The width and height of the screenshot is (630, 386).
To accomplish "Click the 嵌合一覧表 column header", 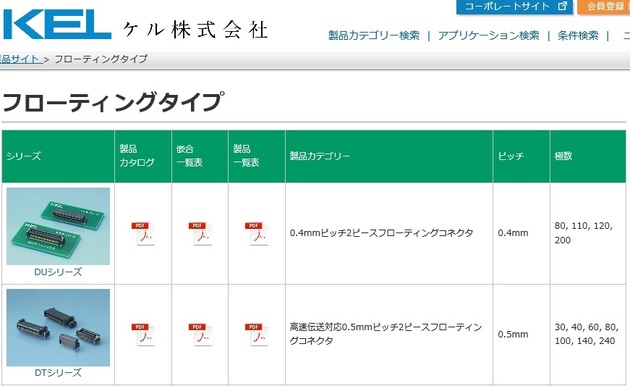I will click(x=200, y=156).
